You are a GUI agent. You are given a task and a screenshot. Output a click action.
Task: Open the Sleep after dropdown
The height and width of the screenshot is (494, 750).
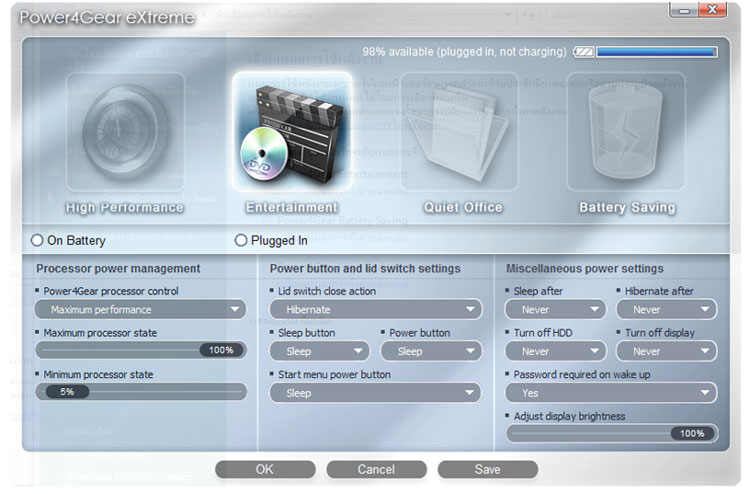click(x=555, y=309)
